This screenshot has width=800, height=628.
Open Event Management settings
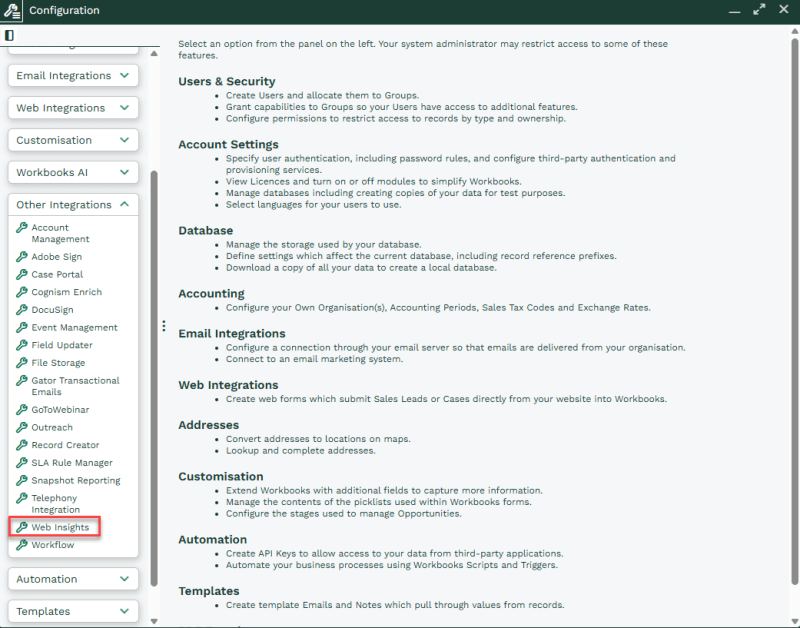click(74, 328)
